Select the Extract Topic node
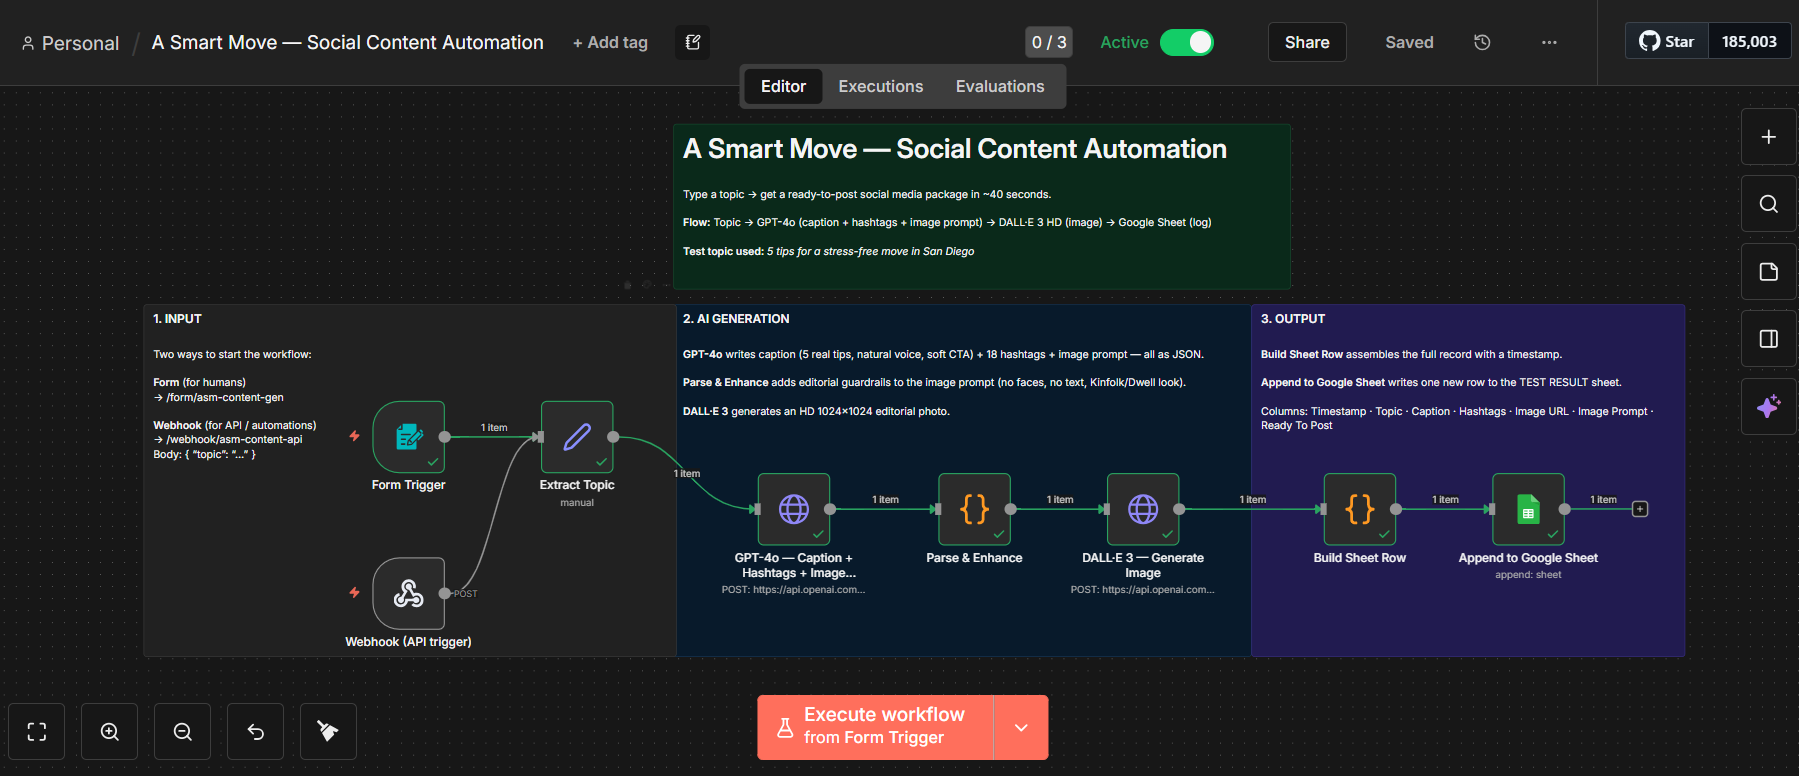The height and width of the screenshot is (776, 1799). (577, 437)
